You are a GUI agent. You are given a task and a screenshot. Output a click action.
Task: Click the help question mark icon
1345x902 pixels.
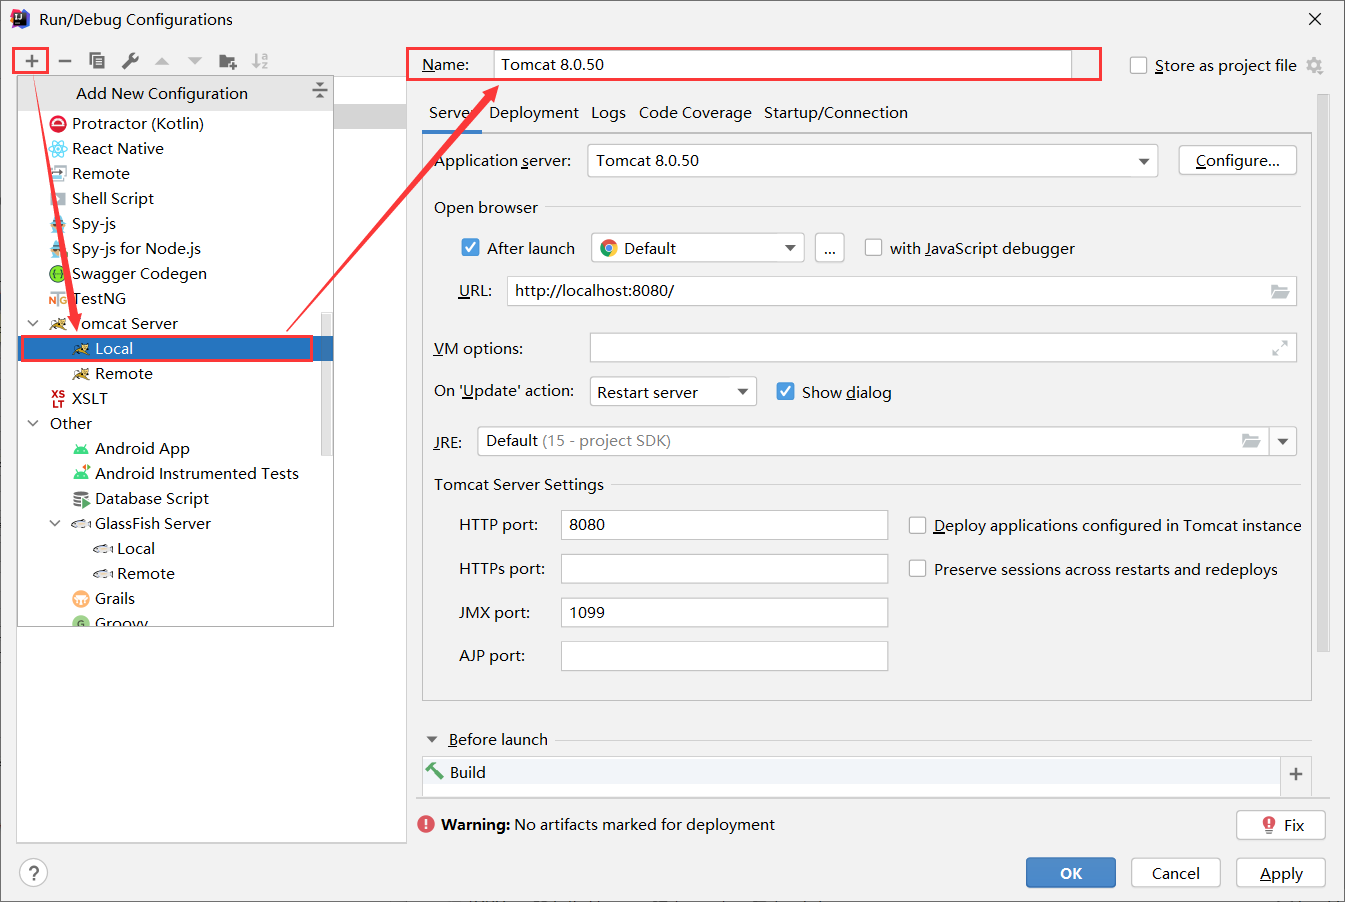[x=33, y=872]
